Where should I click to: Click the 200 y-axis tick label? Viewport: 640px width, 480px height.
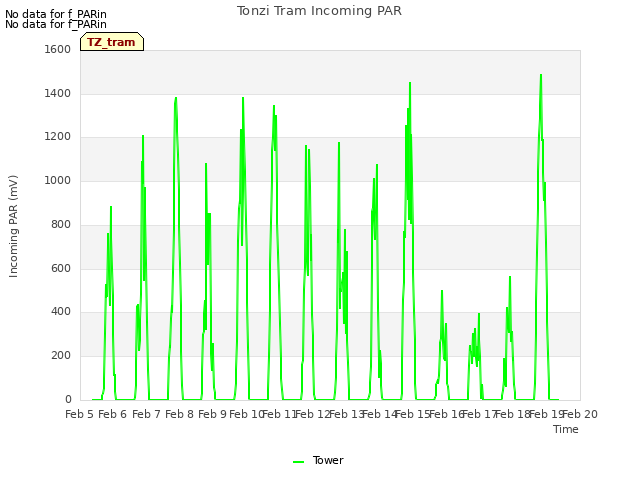click(x=61, y=356)
